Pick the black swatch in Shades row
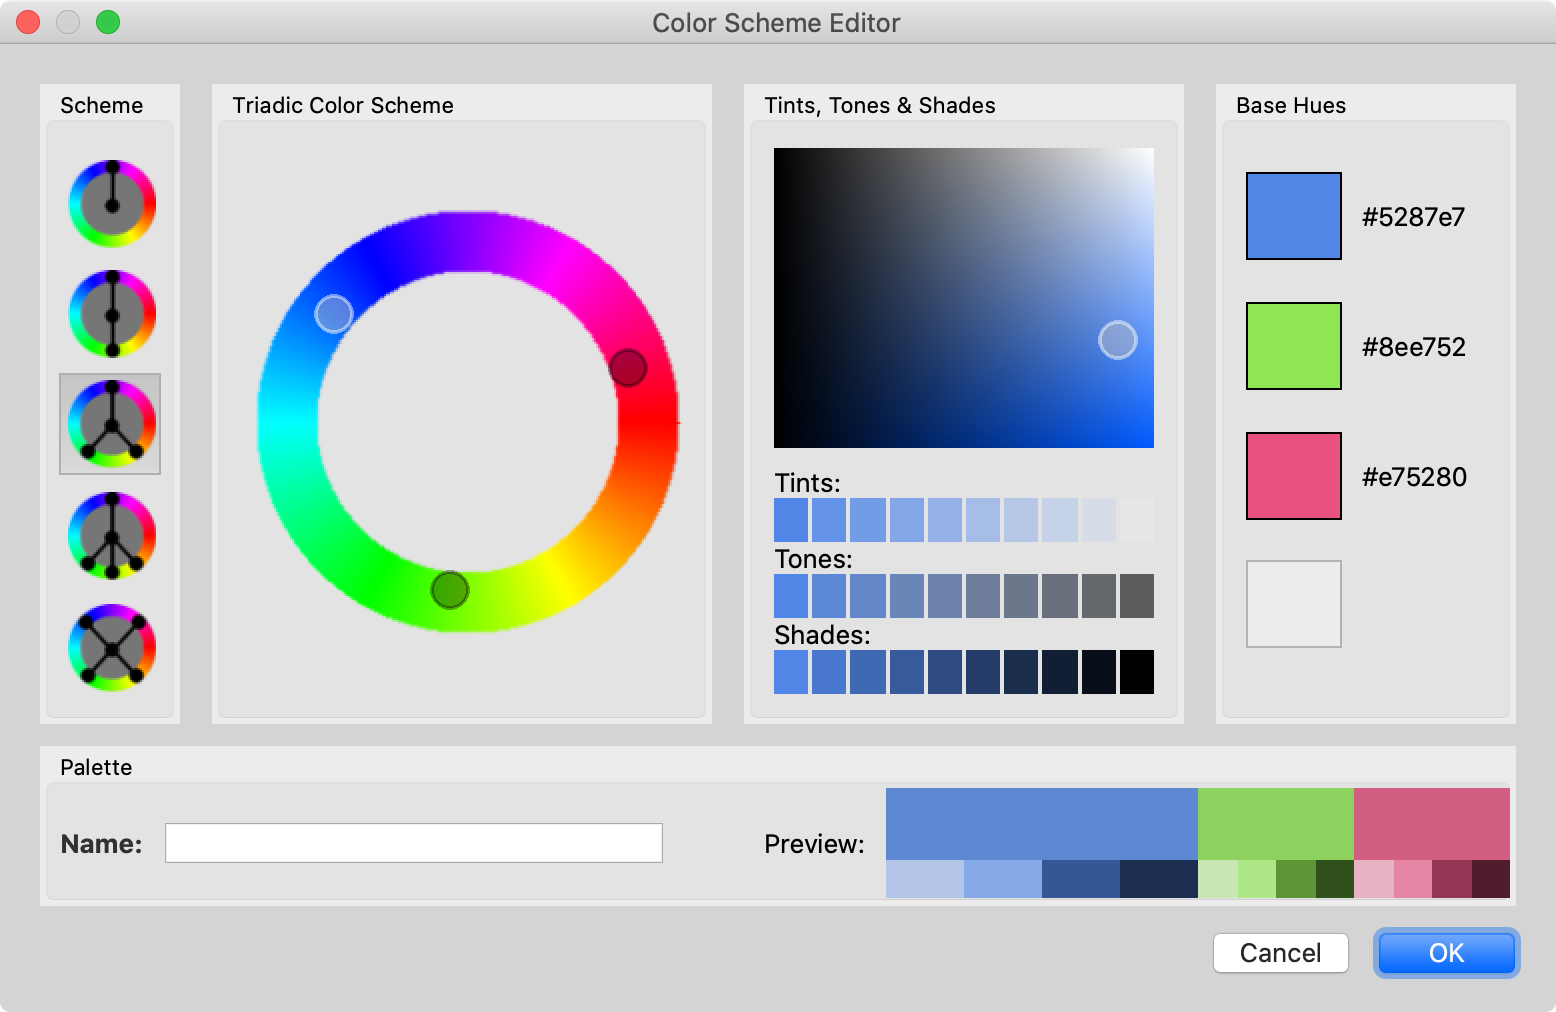1556x1012 pixels. pos(1136,672)
